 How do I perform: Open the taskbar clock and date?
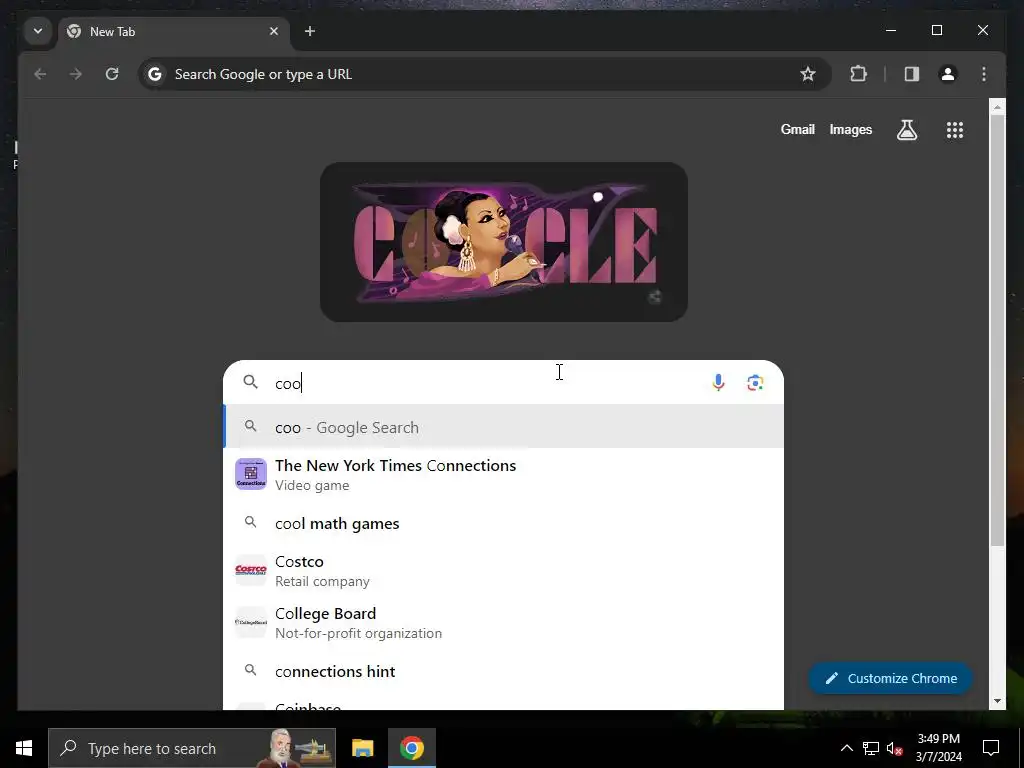tap(938, 748)
